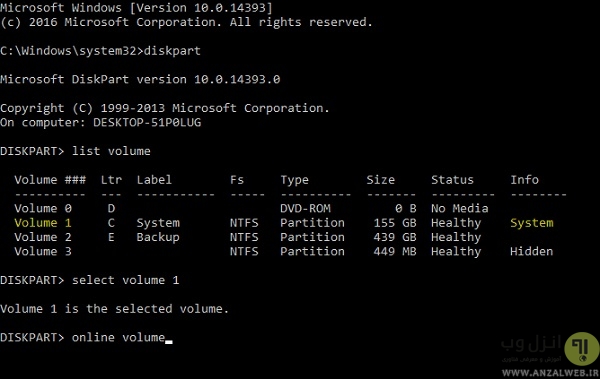Click the 'Type' column header

click(x=294, y=180)
